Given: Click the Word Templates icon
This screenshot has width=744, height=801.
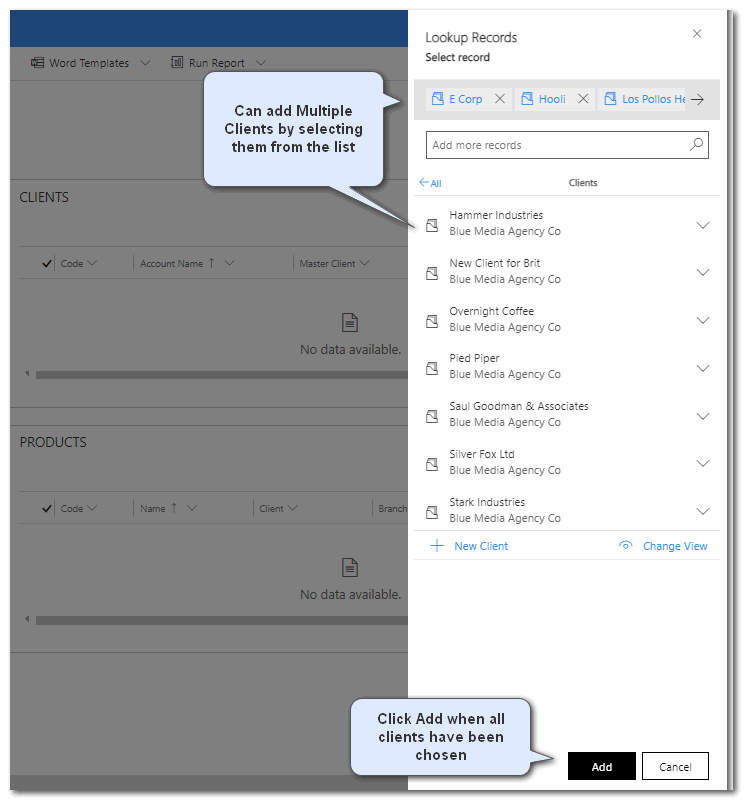Looking at the screenshot, I should click(x=38, y=63).
